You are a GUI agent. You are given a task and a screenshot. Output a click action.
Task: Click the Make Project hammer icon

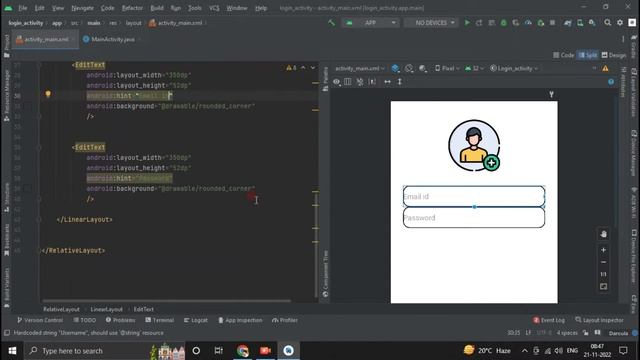point(331,23)
